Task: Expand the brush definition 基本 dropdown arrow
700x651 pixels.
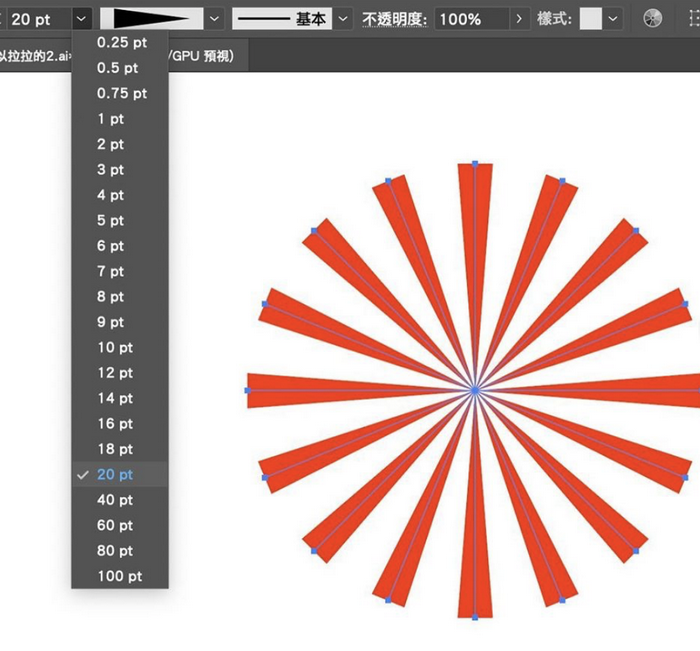Action: click(x=343, y=19)
